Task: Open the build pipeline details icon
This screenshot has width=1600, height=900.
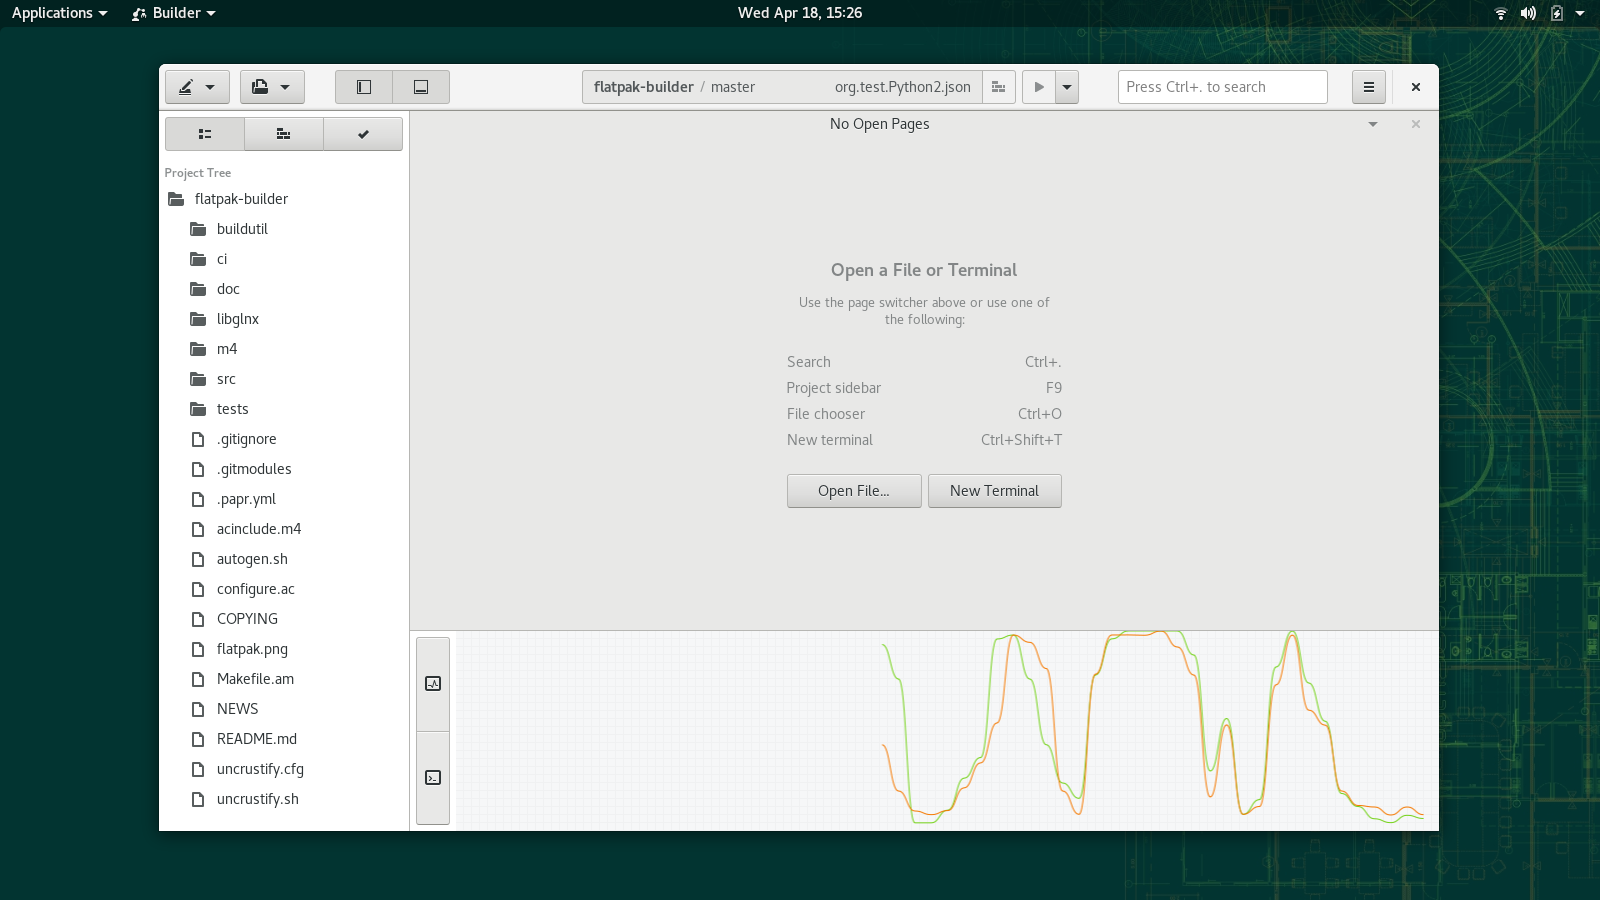Action: pyautogui.click(x=998, y=87)
